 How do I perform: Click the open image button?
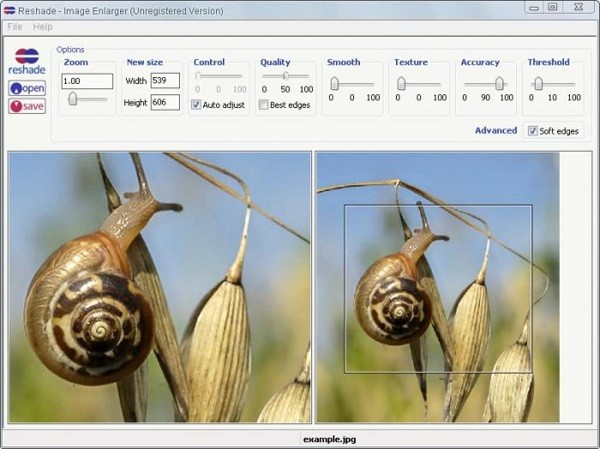(x=27, y=88)
